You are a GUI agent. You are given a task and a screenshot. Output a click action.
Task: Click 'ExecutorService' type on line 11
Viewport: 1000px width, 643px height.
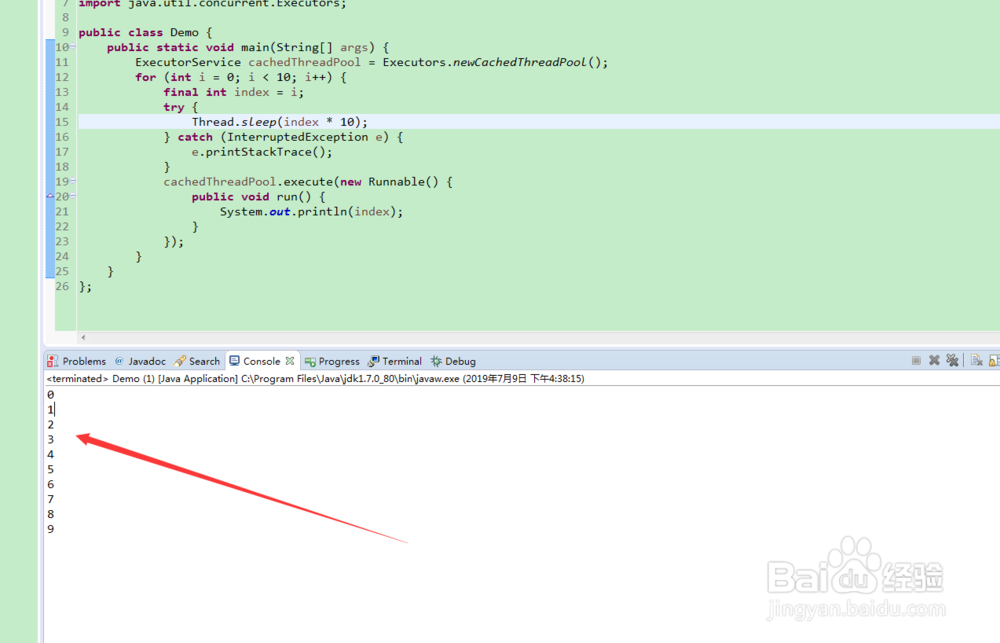(x=188, y=63)
